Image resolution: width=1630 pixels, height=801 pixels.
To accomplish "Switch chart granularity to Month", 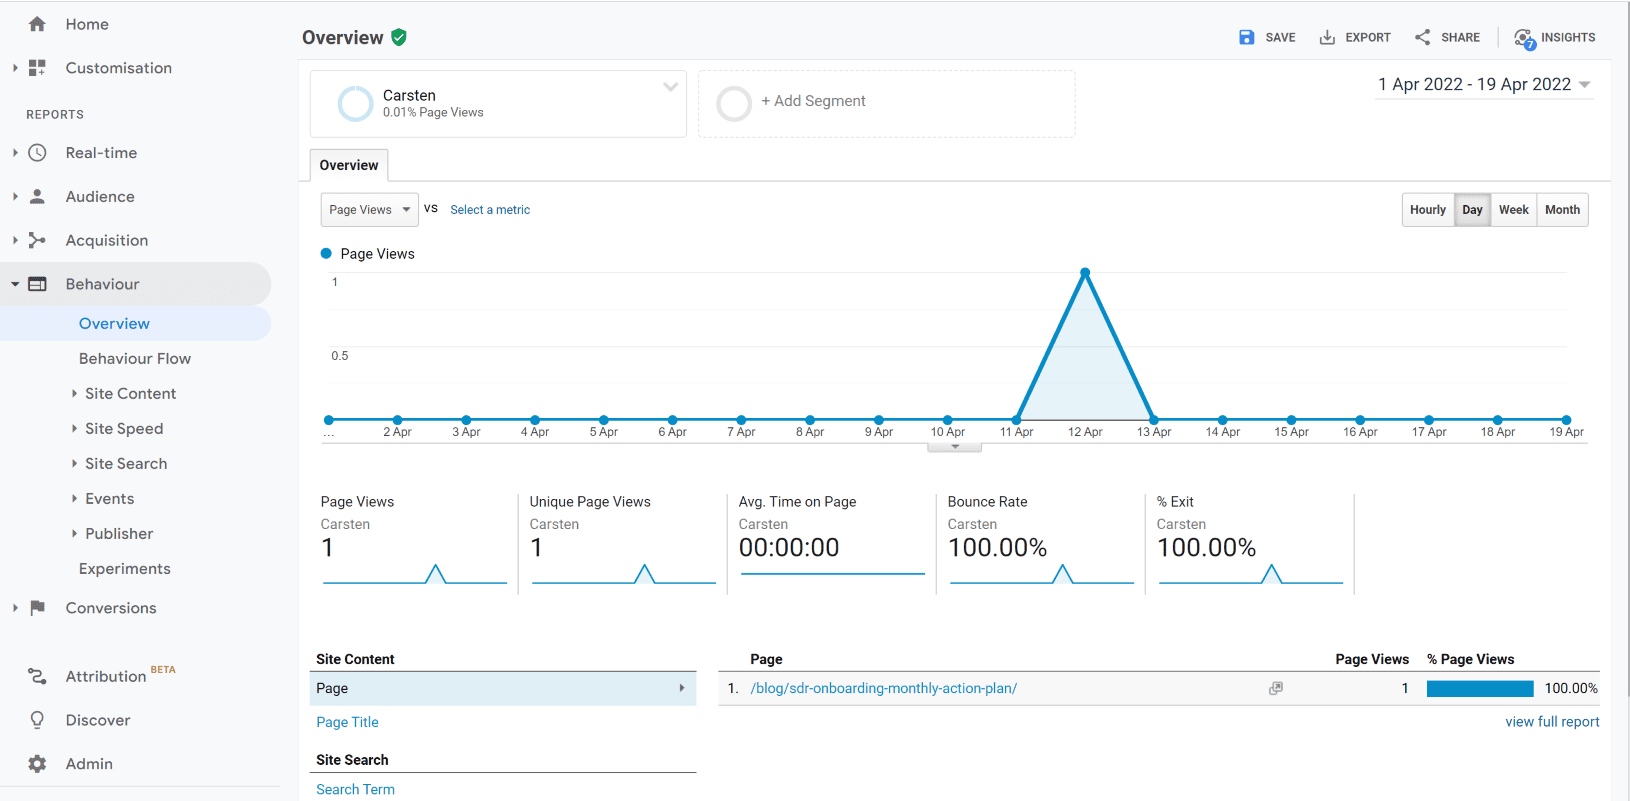I will [x=1562, y=210].
